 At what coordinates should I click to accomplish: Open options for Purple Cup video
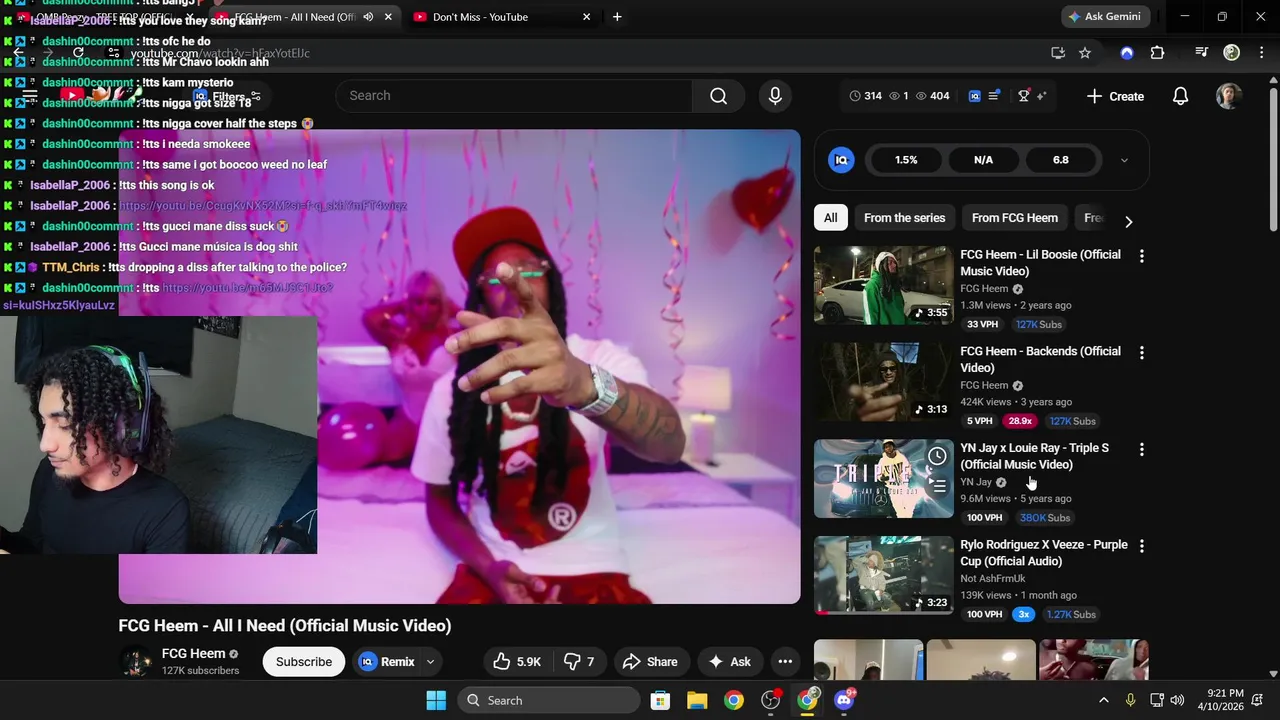pos(1141,547)
